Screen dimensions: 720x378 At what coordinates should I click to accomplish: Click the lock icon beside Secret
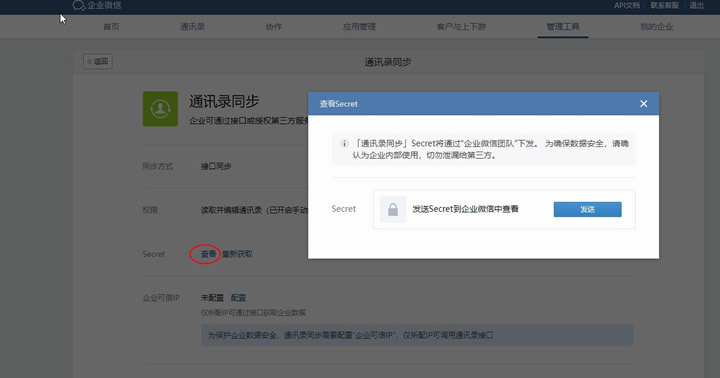393,209
